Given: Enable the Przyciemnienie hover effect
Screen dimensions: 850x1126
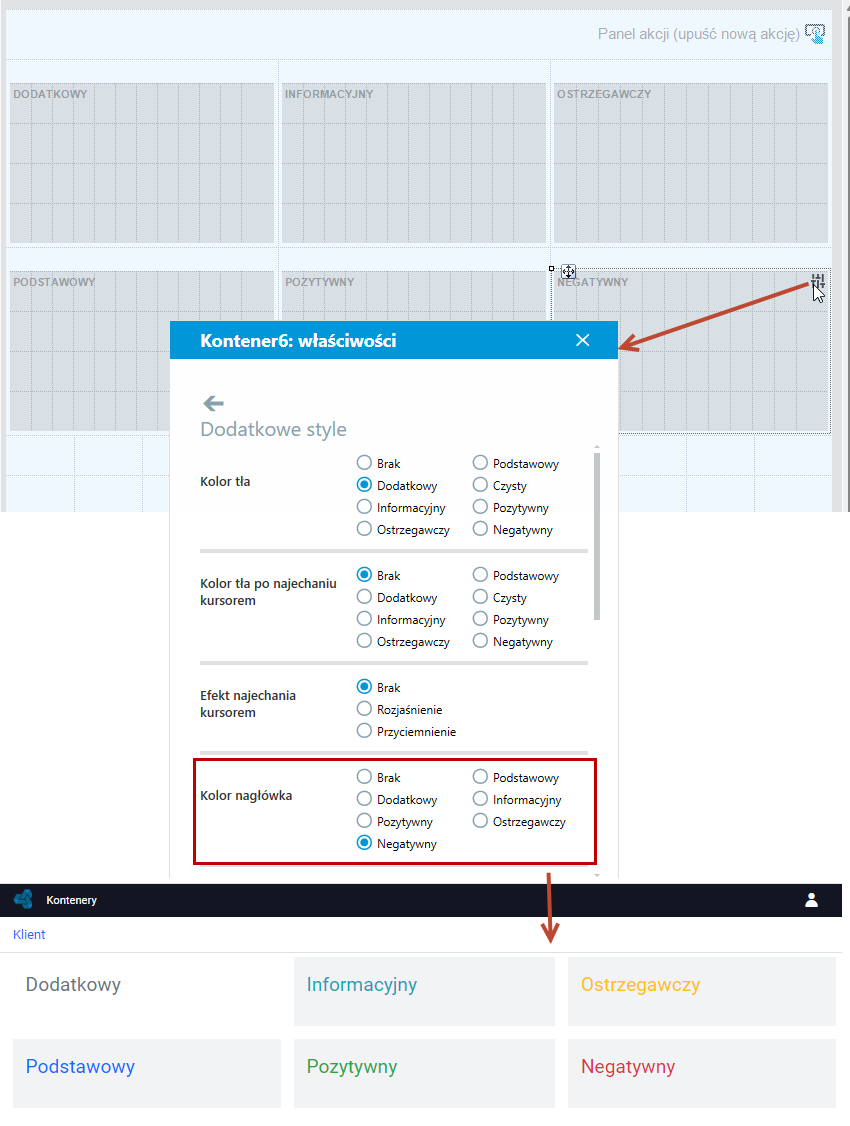Looking at the screenshot, I should coord(365,731).
